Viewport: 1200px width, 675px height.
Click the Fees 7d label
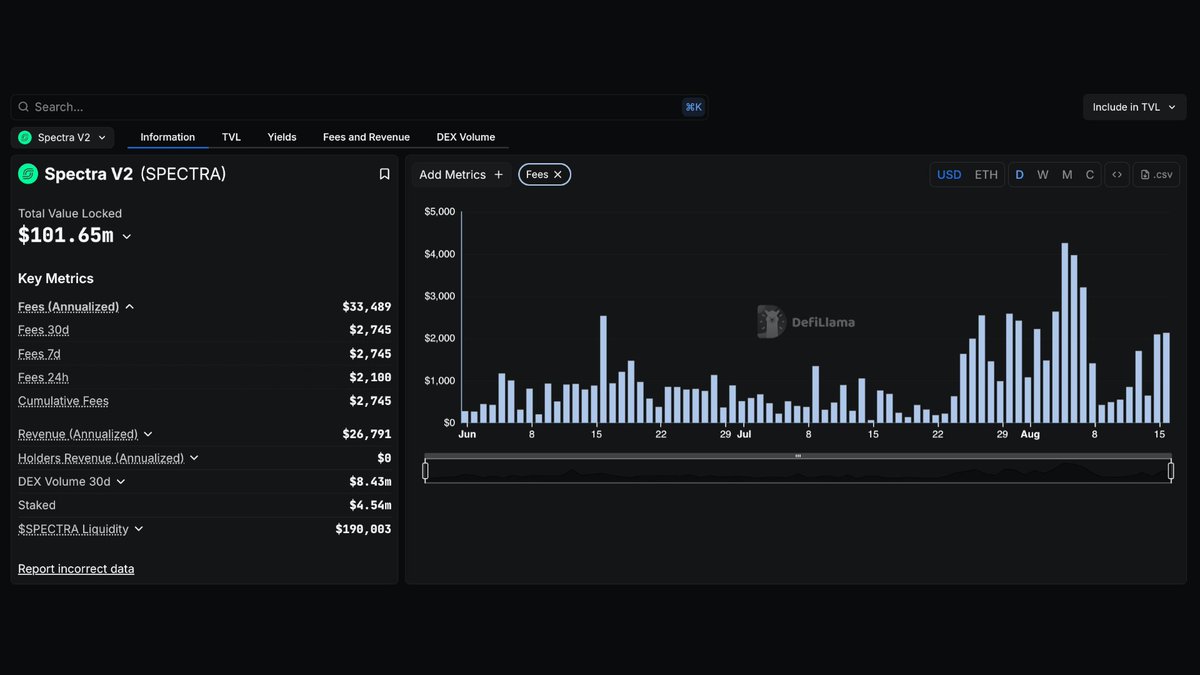click(x=40, y=354)
